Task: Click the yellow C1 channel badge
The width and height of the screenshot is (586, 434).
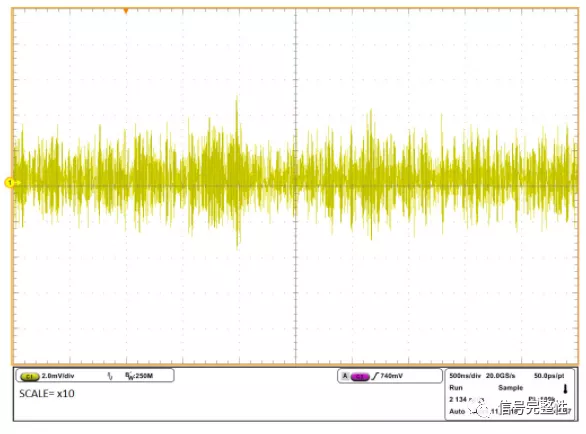Action: (30, 376)
